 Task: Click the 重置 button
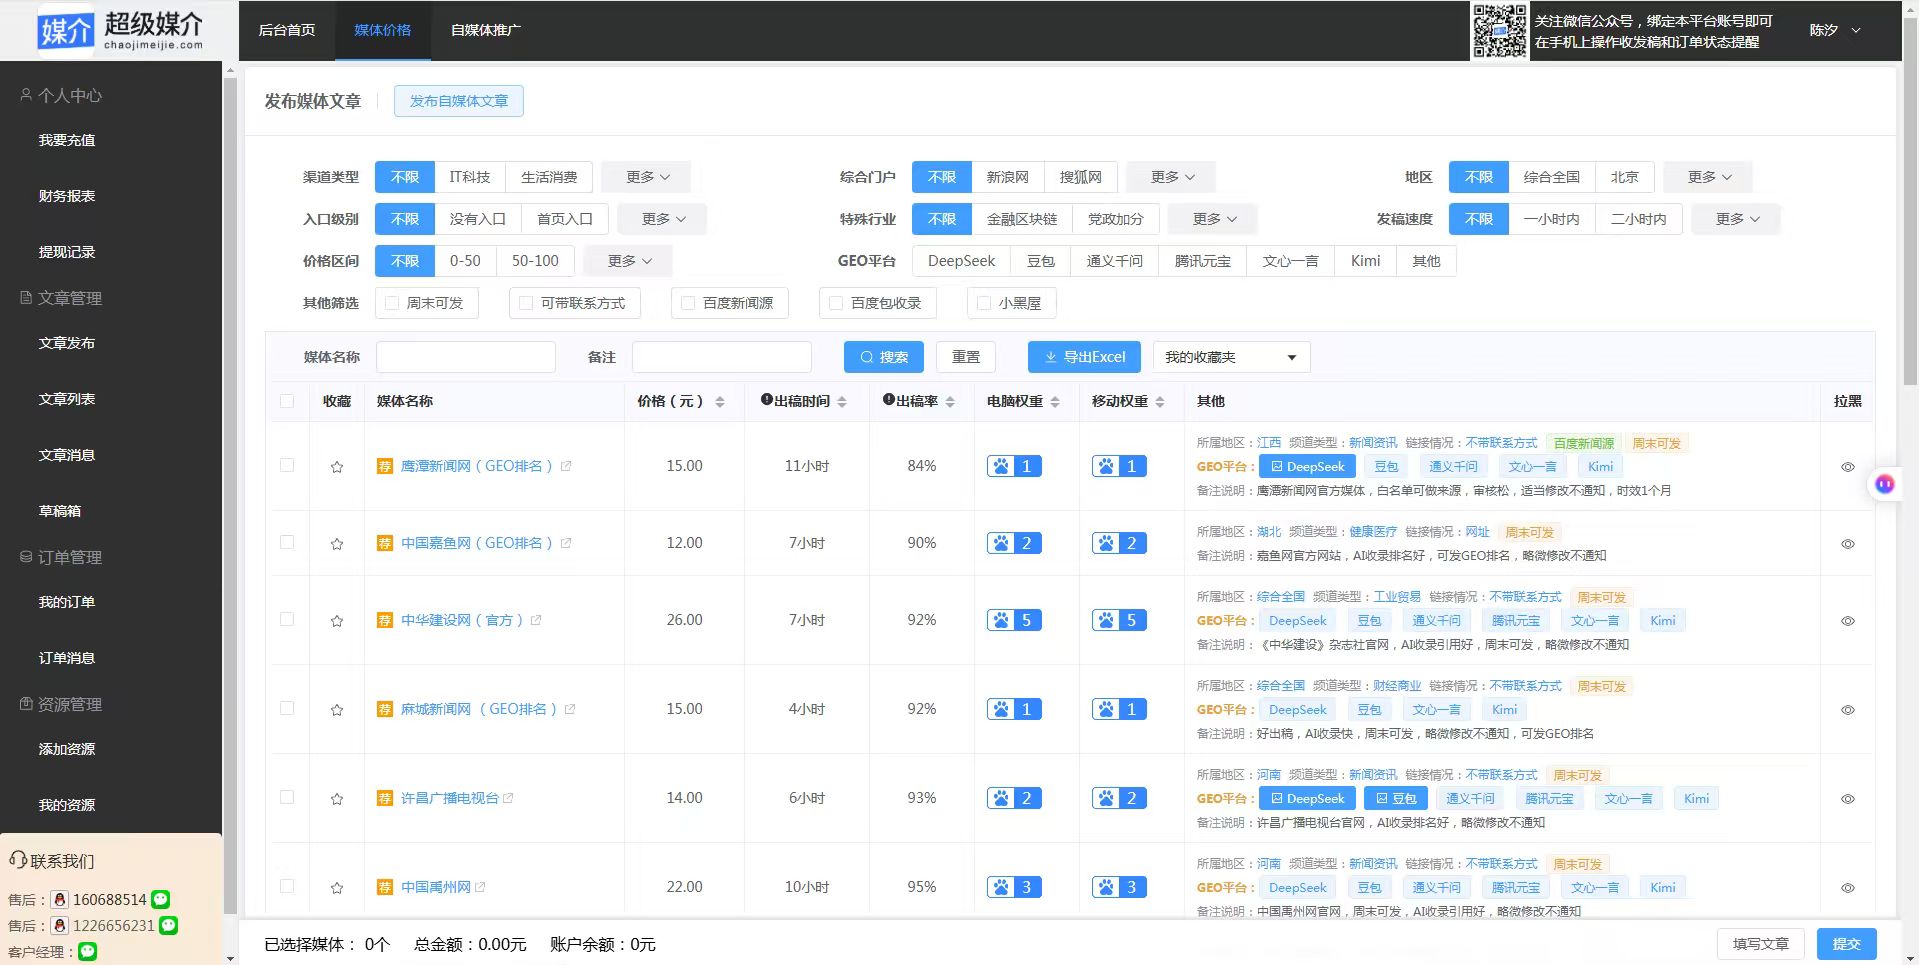966,357
